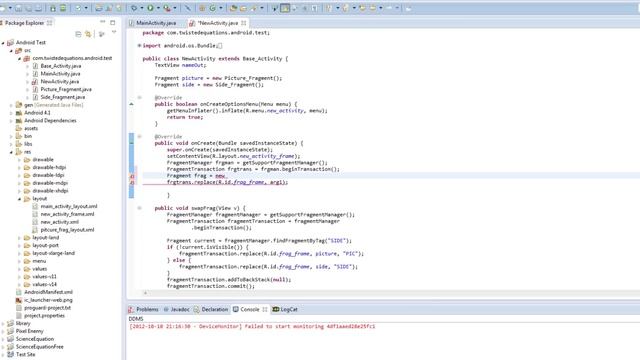Collapse the src folder in Package Explorer
This screenshot has height=360, width=640.
click(x=11, y=51)
